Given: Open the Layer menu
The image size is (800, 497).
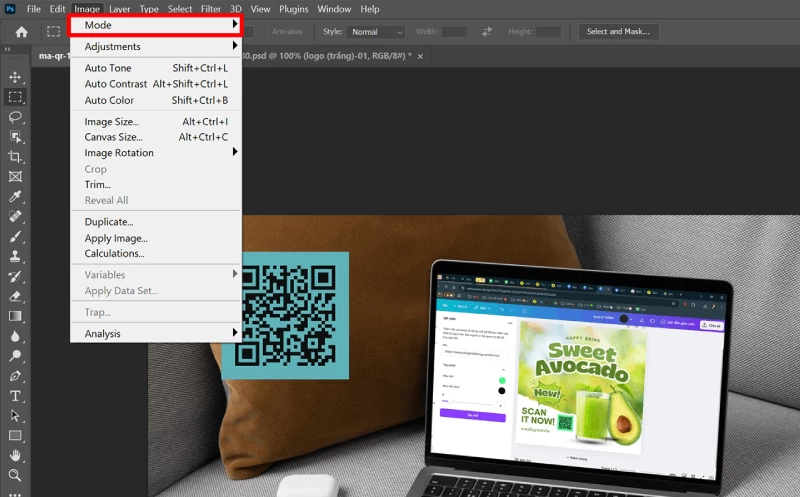Looking at the screenshot, I should click(x=119, y=9).
